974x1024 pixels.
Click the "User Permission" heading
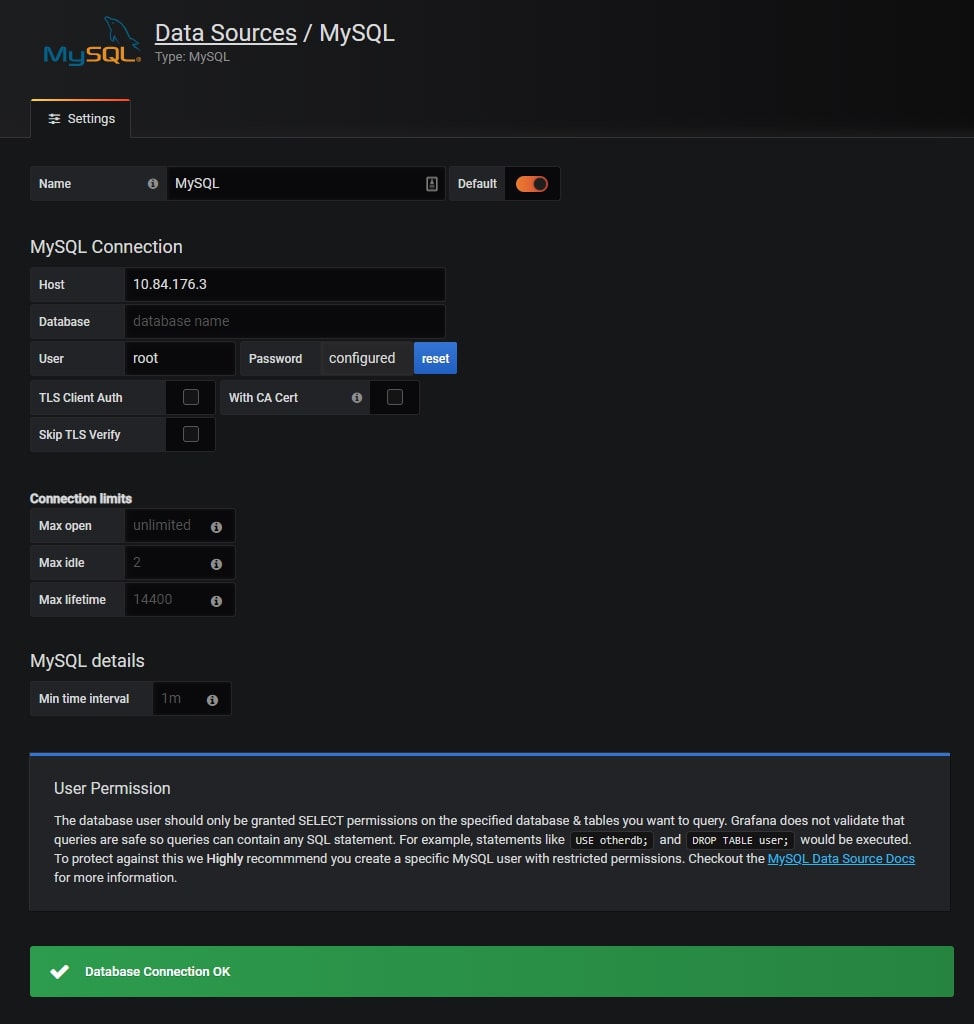[112, 788]
